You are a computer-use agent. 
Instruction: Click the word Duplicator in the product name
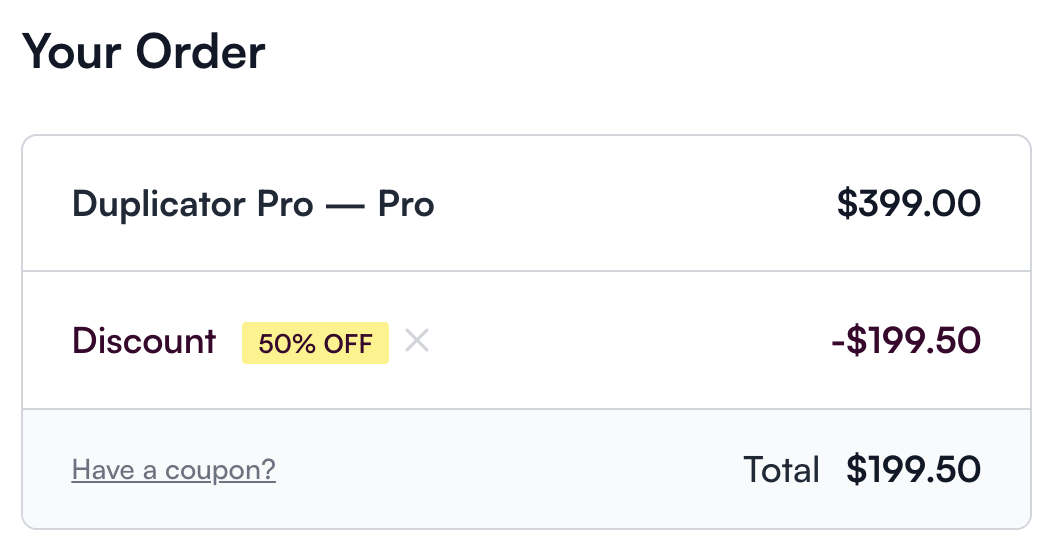[x=159, y=204]
